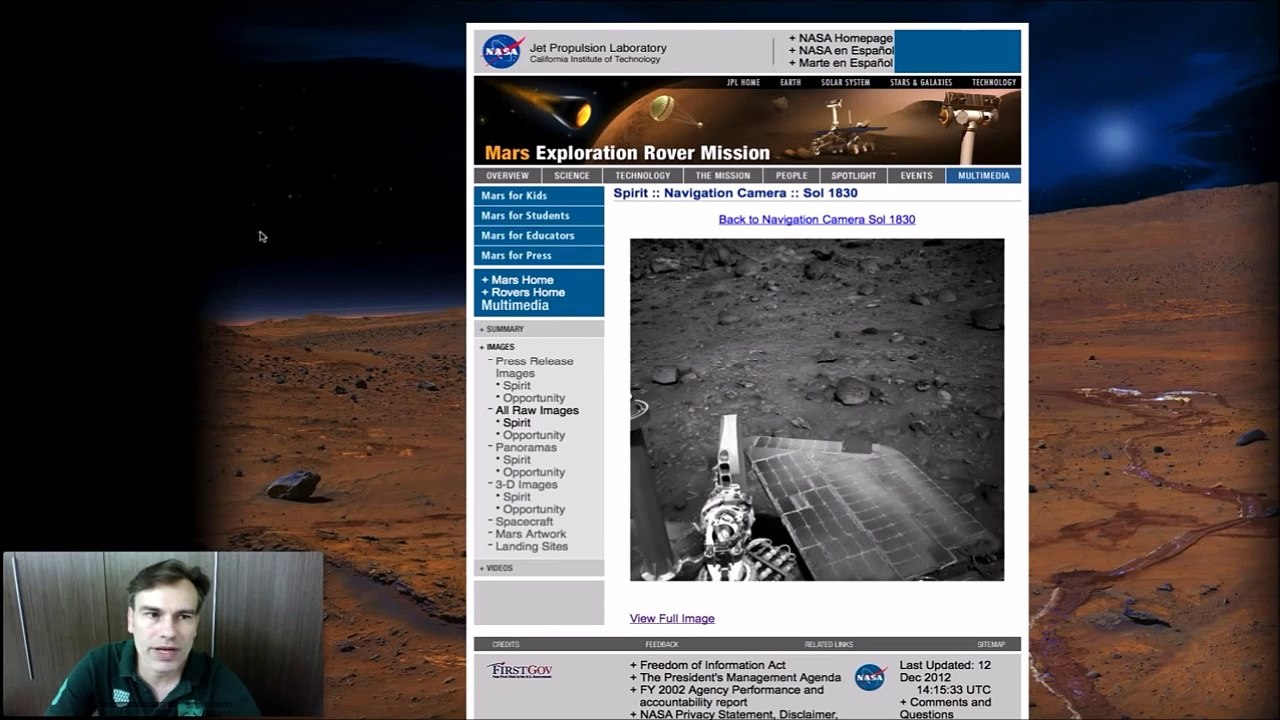Select Opportunity under 3-D Images

tap(534, 510)
